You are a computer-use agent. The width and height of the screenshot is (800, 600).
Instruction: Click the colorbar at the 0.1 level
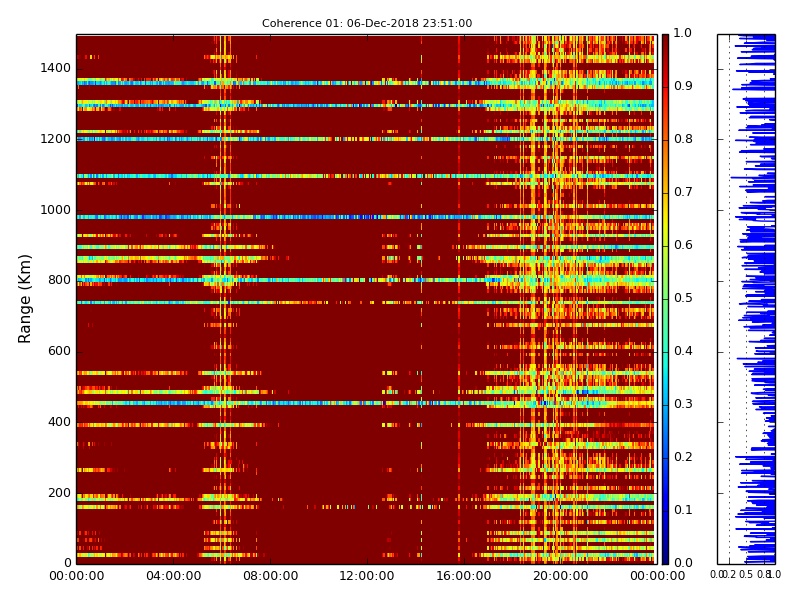[x=665, y=511]
